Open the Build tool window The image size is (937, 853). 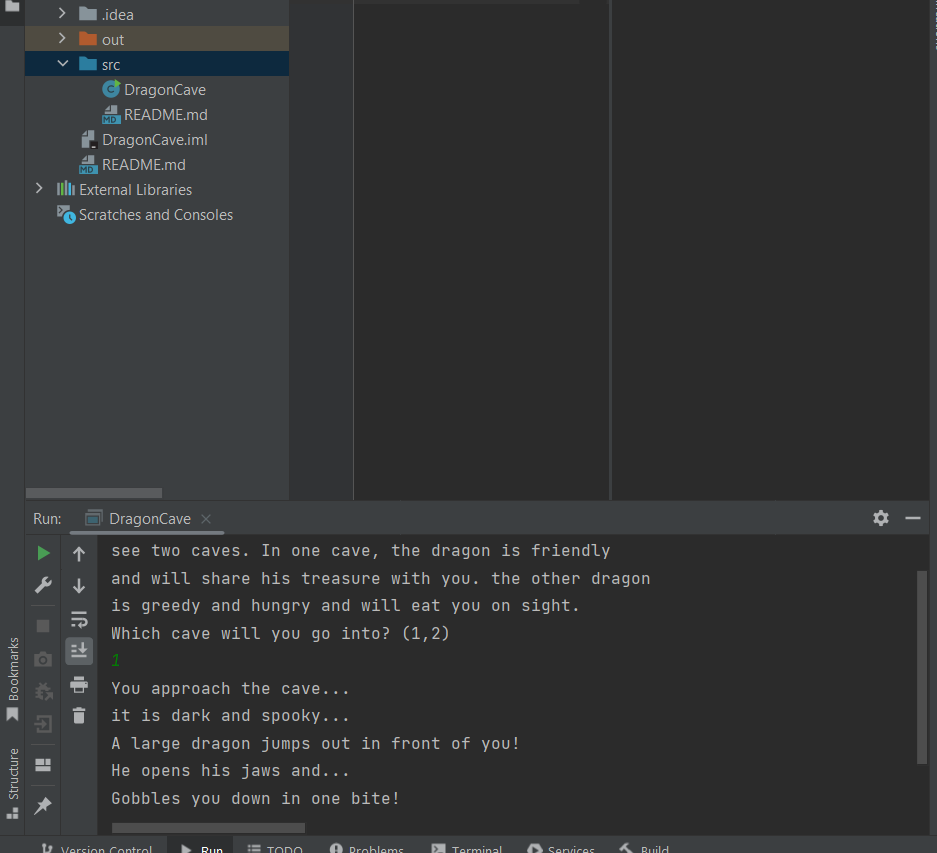[x=644, y=848]
